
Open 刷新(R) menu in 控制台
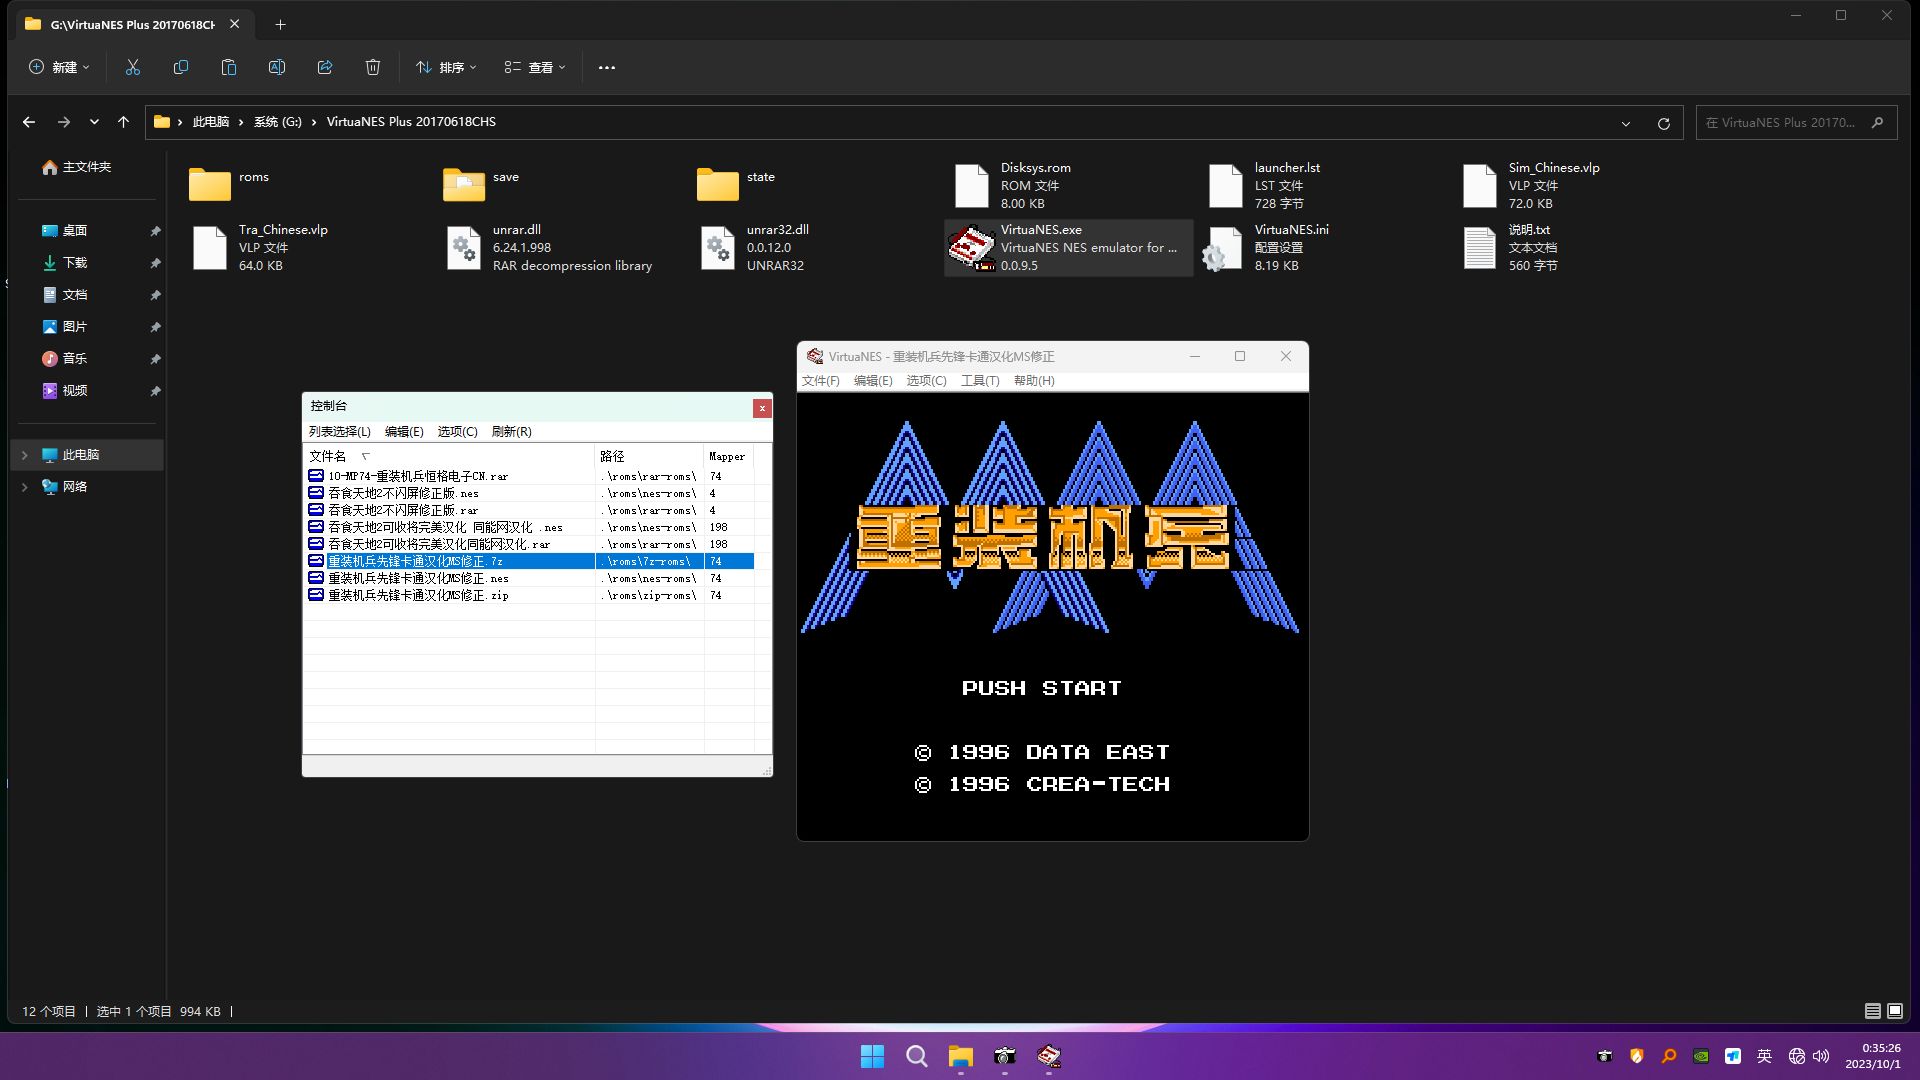(x=511, y=432)
